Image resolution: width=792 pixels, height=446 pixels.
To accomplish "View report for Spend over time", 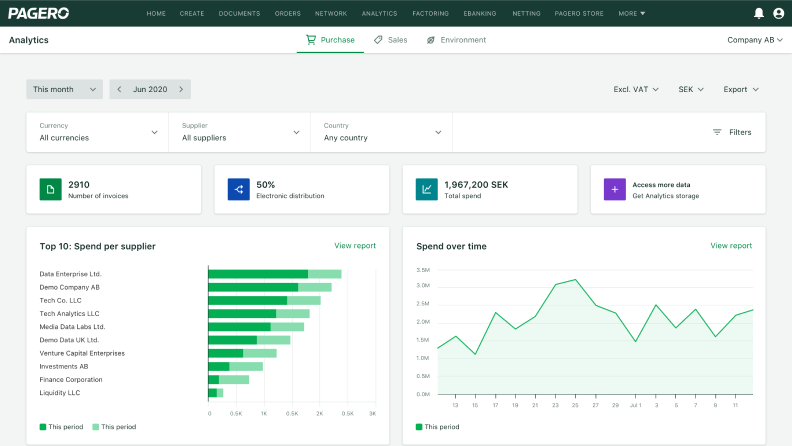I will tap(731, 245).
